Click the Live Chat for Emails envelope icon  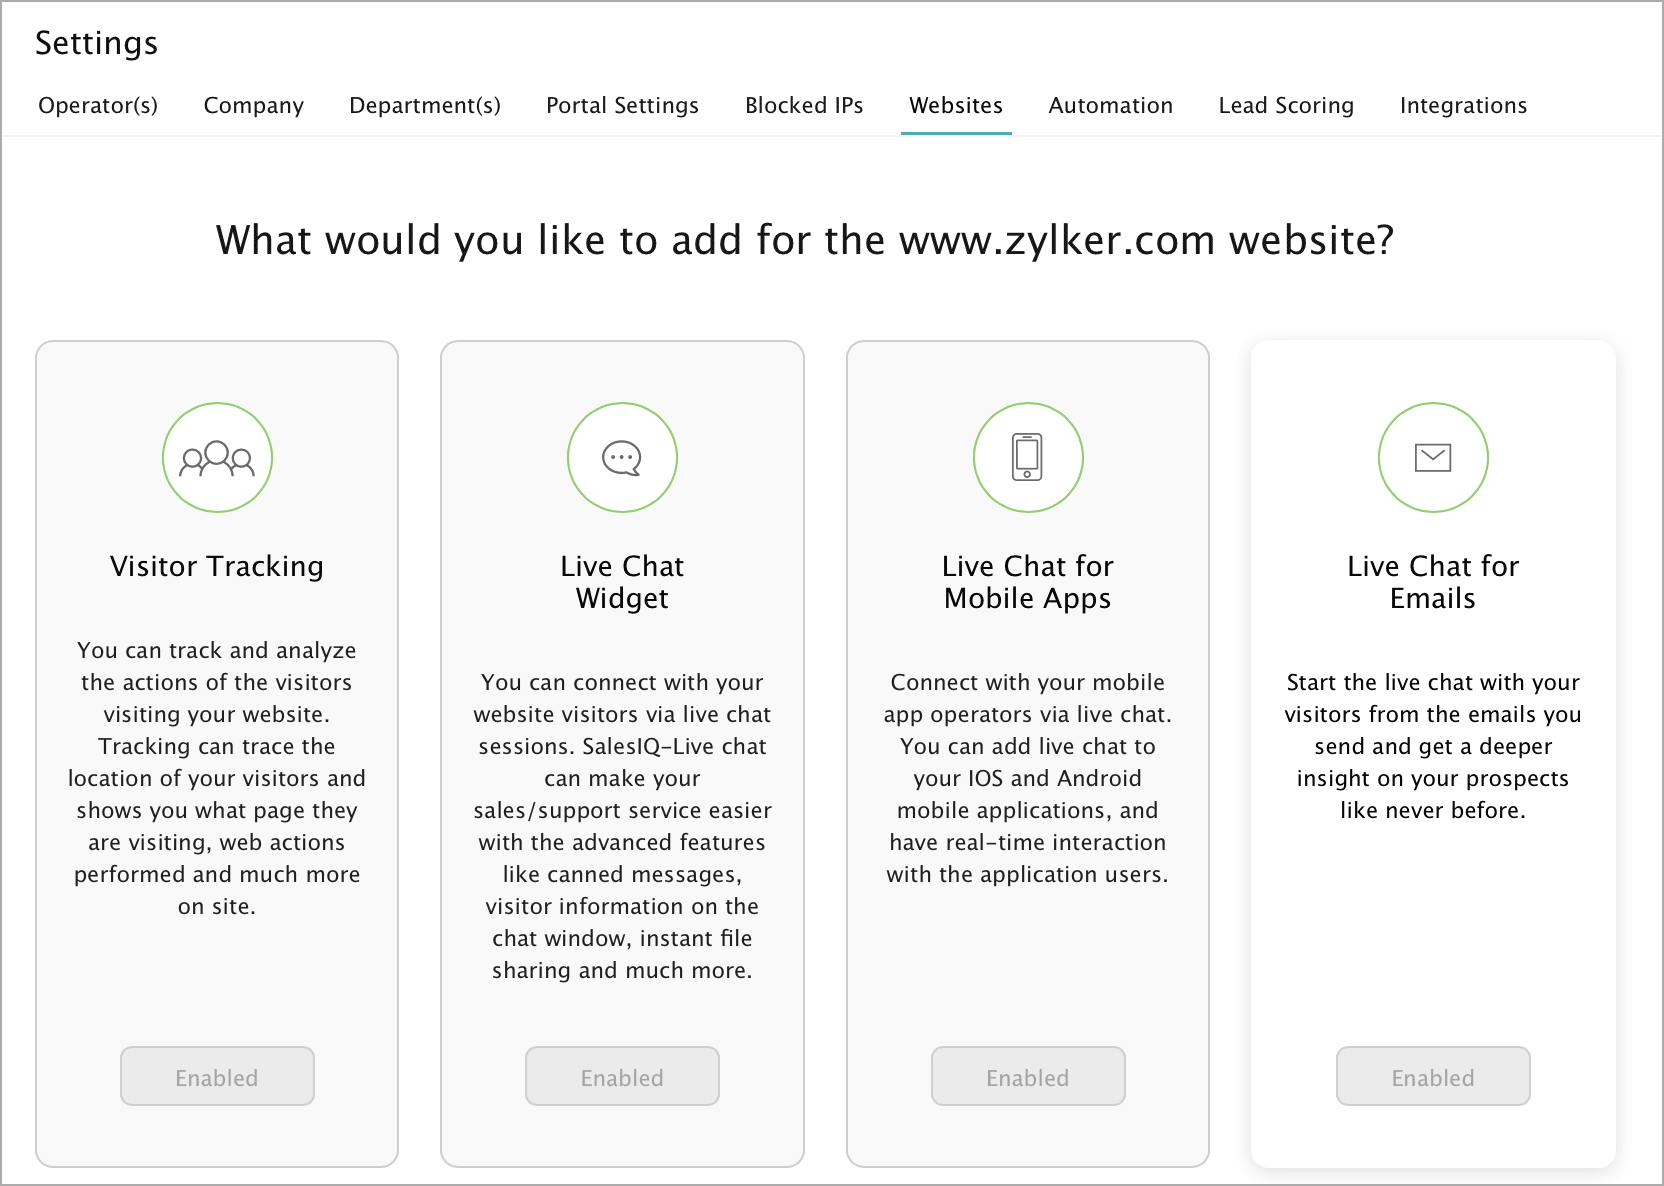[x=1433, y=458]
